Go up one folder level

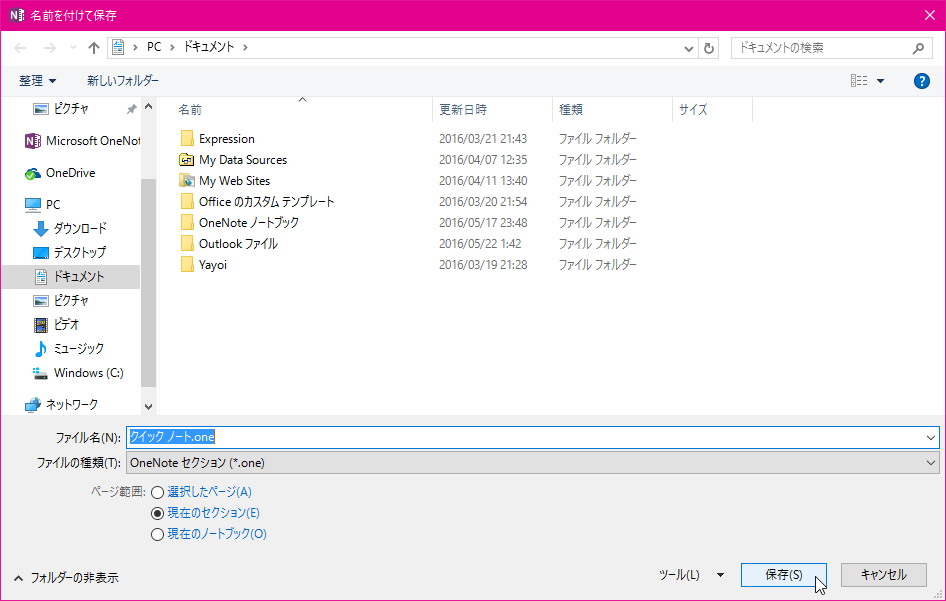pos(94,48)
